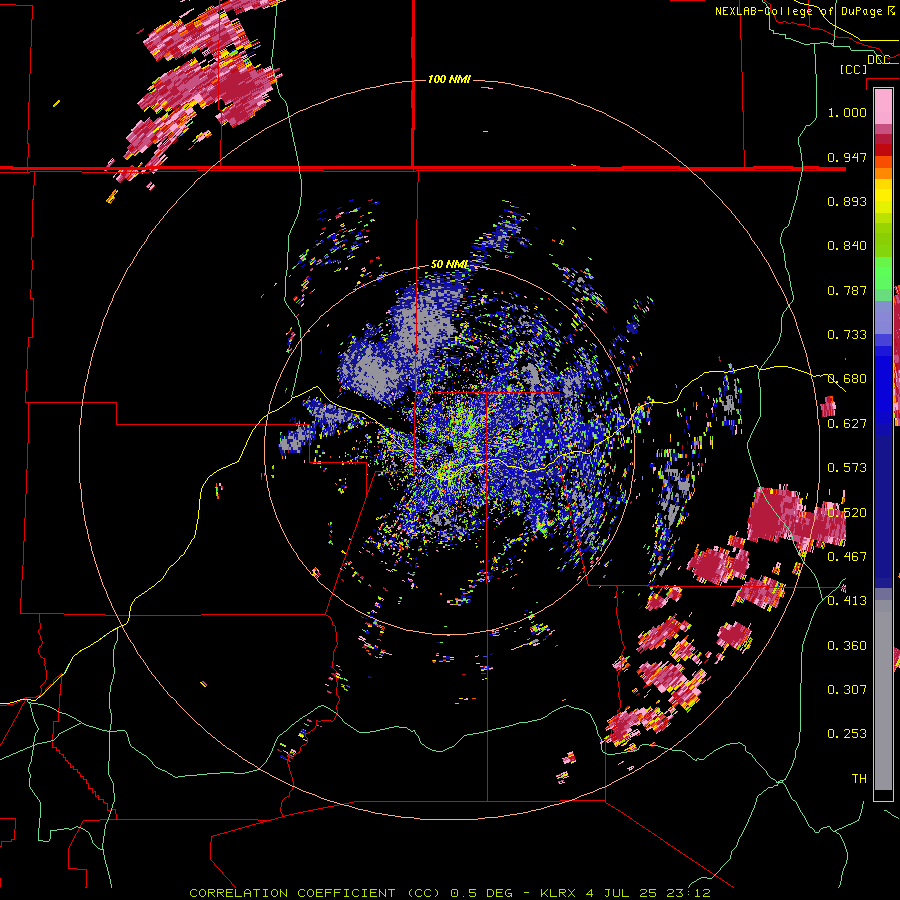Viewport: 900px width, 900px height.
Task: Select the 1.000 value on the scale
Action: 847,112
